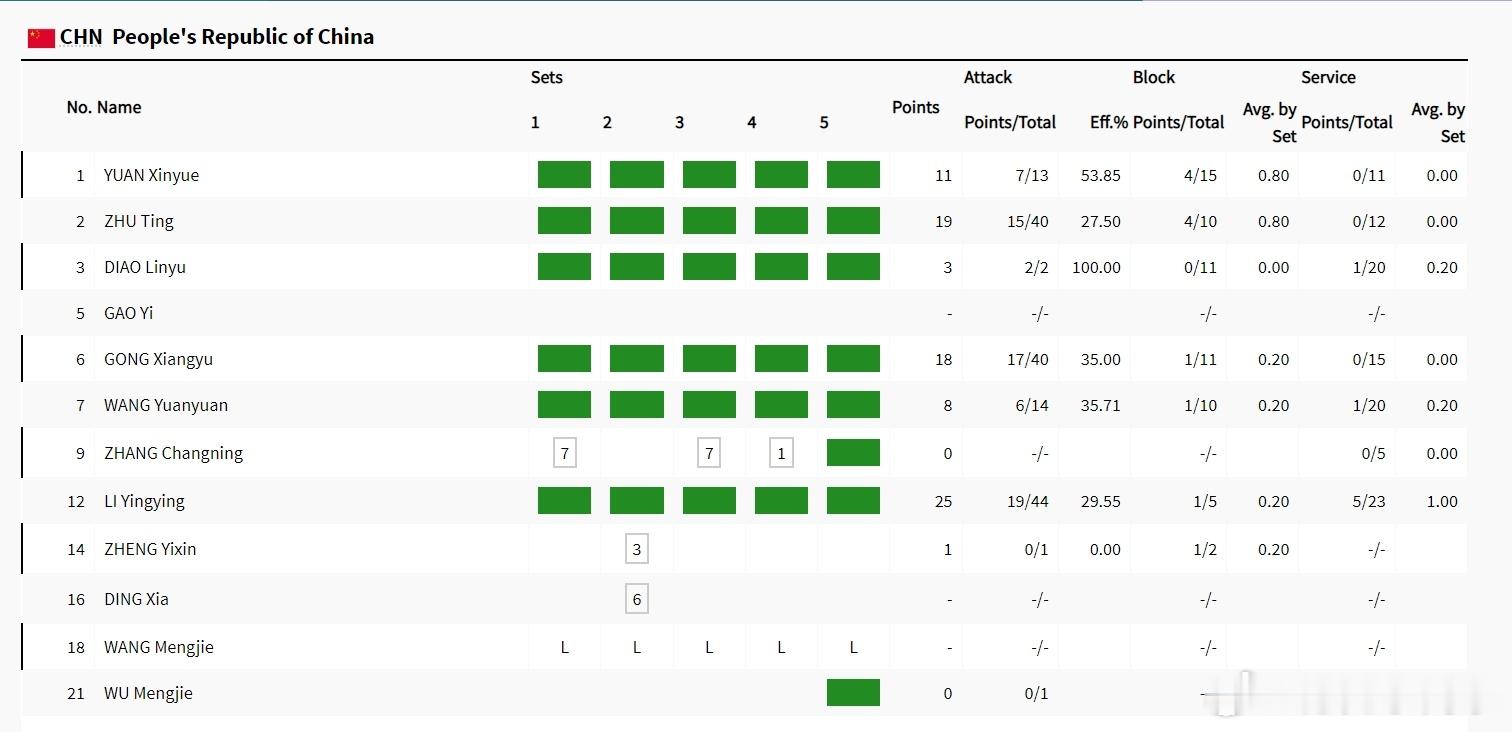Select player name WANG Yuanyuan

[166, 405]
